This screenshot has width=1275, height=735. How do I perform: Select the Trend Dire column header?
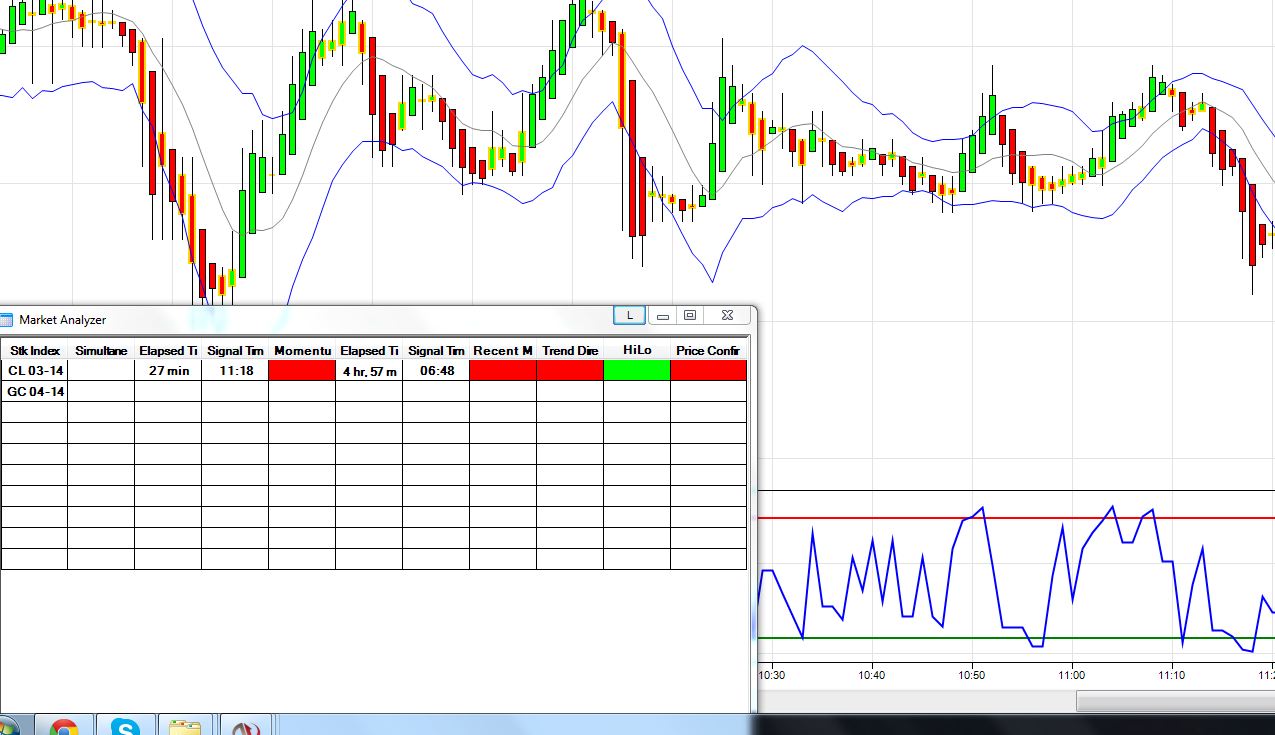click(570, 351)
